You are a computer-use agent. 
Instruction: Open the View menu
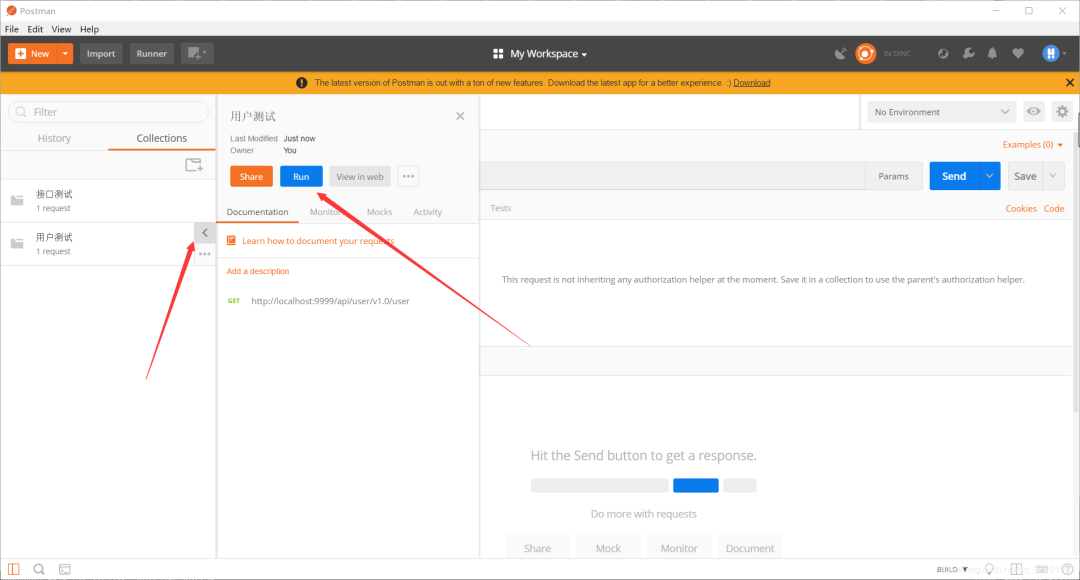pyautogui.click(x=61, y=29)
